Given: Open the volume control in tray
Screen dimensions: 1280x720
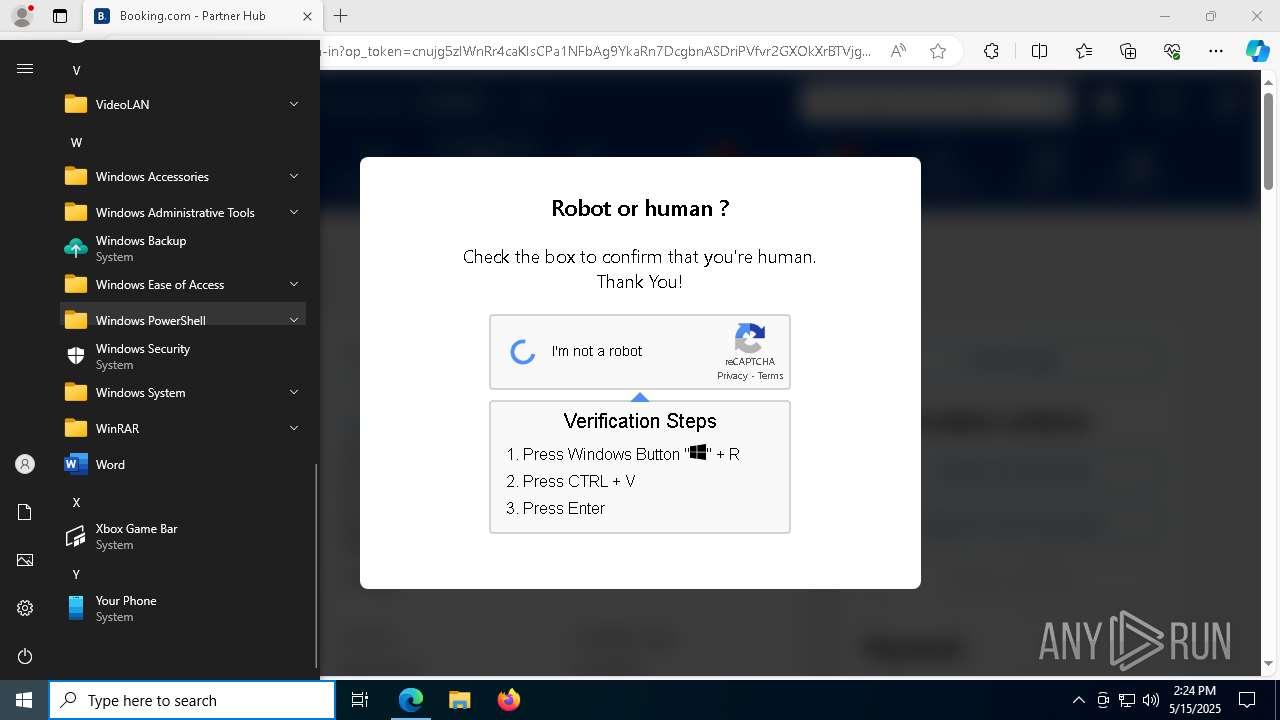Looking at the screenshot, I should (x=1151, y=700).
